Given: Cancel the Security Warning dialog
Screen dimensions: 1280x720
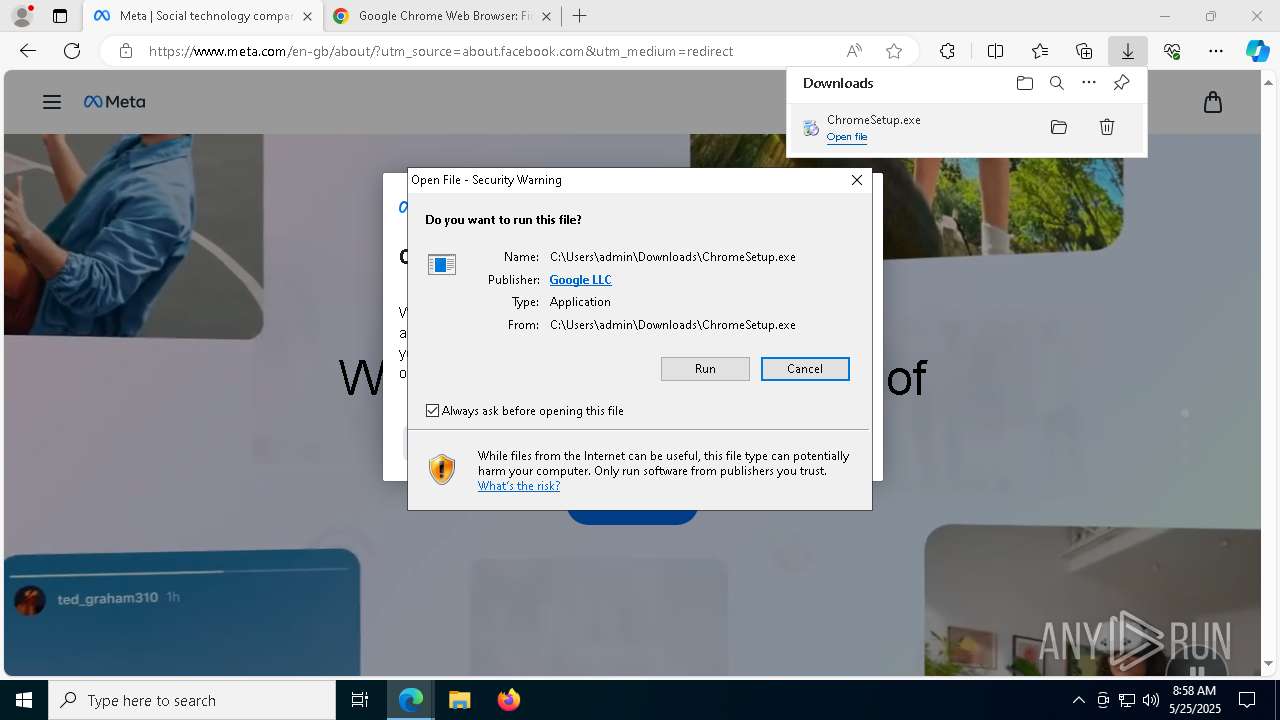Looking at the screenshot, I should tap(805, 369).
